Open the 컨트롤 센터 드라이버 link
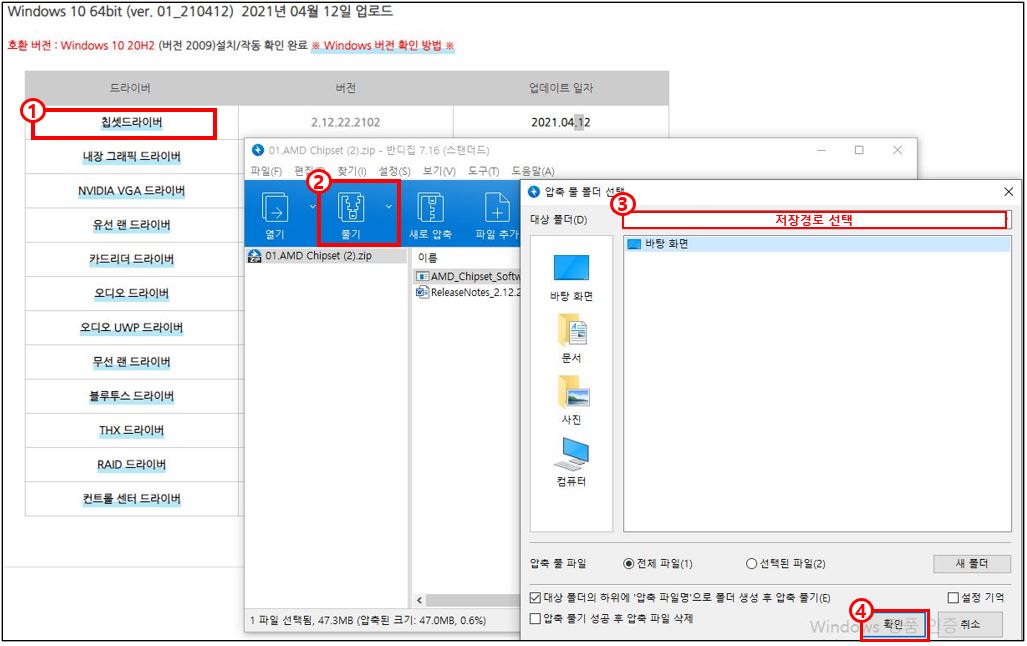This screenshot has height=646, width=1027. (131, 498)
